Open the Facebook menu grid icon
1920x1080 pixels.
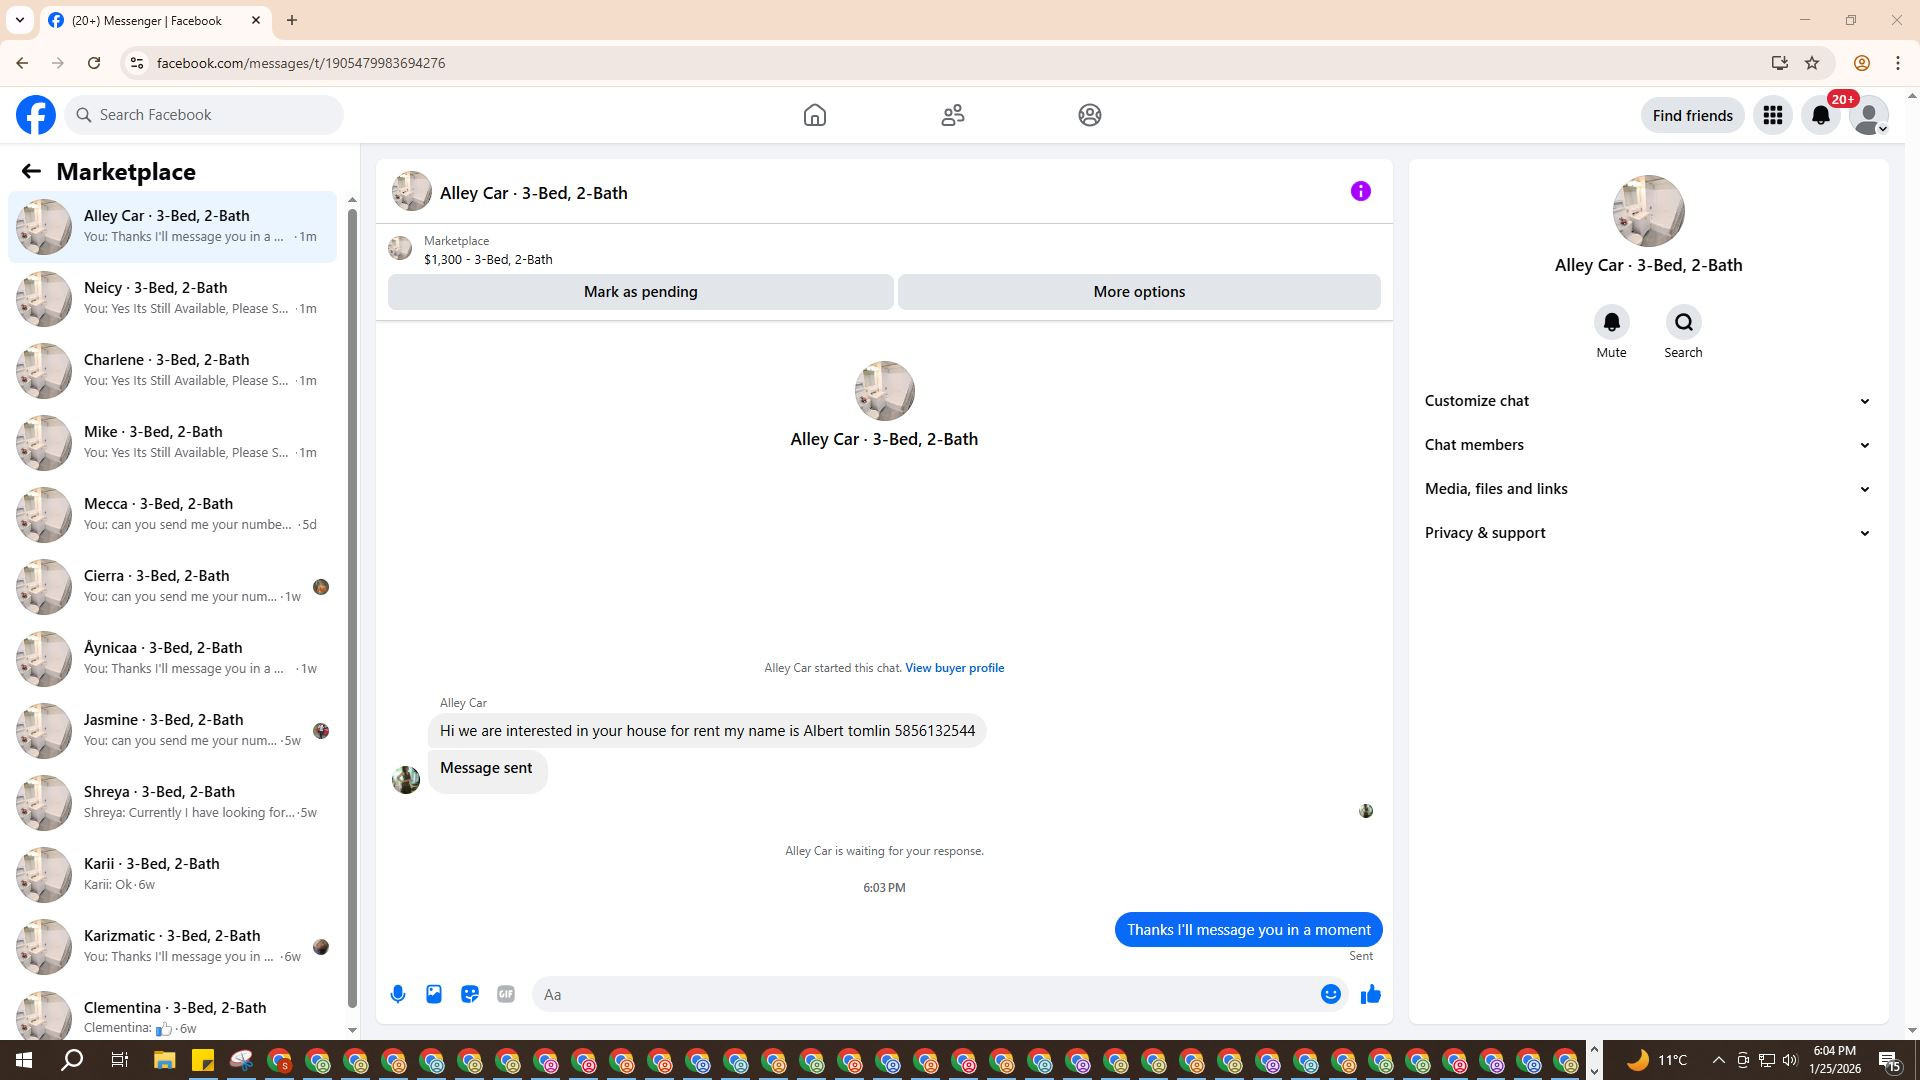click(1773, 115)
